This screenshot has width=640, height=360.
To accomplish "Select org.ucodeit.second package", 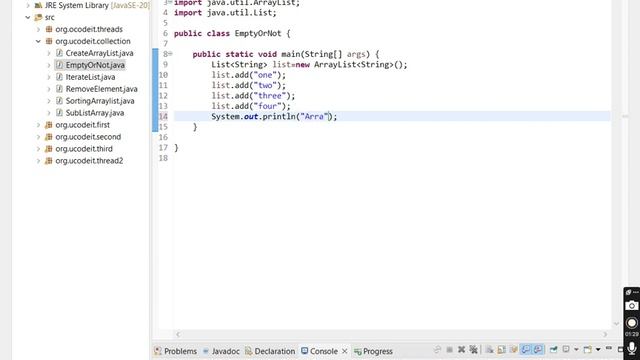I will tap(88, 137).
